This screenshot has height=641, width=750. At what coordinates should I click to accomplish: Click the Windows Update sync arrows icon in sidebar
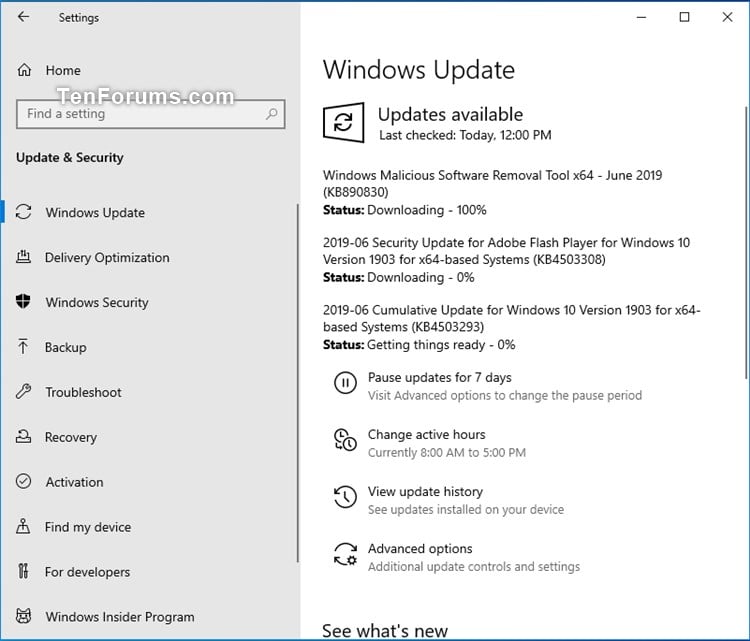click(x=23, y=212)
